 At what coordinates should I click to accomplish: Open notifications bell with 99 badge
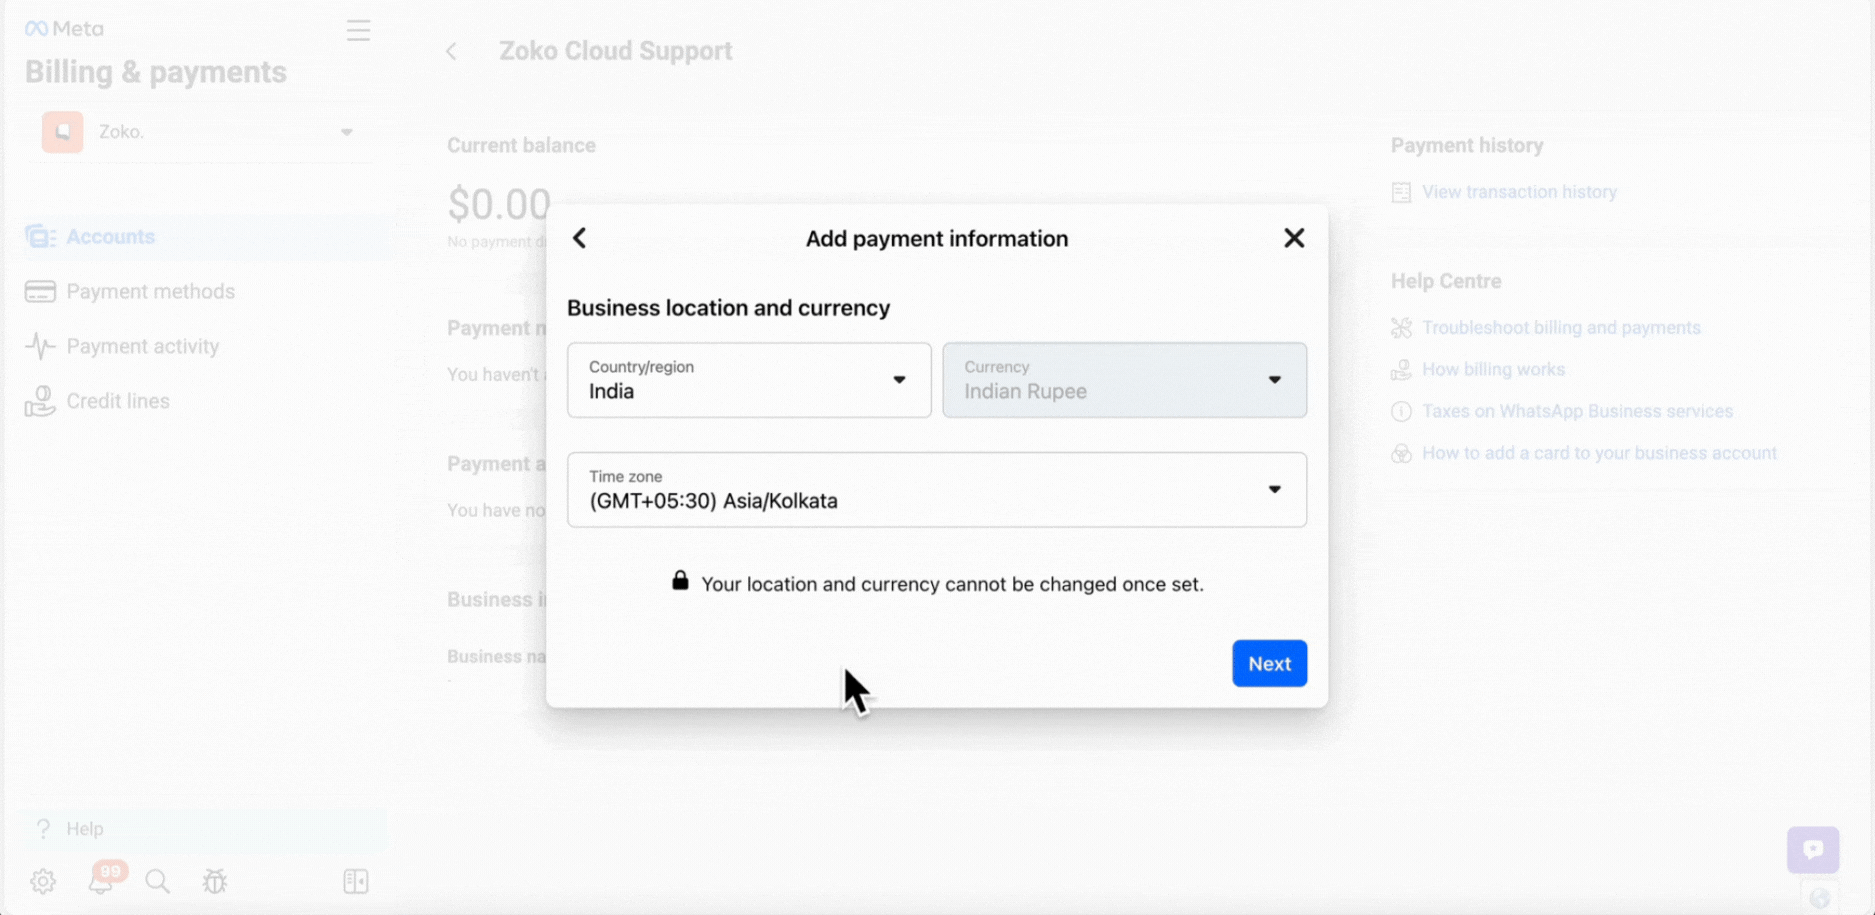coord(102,879)
